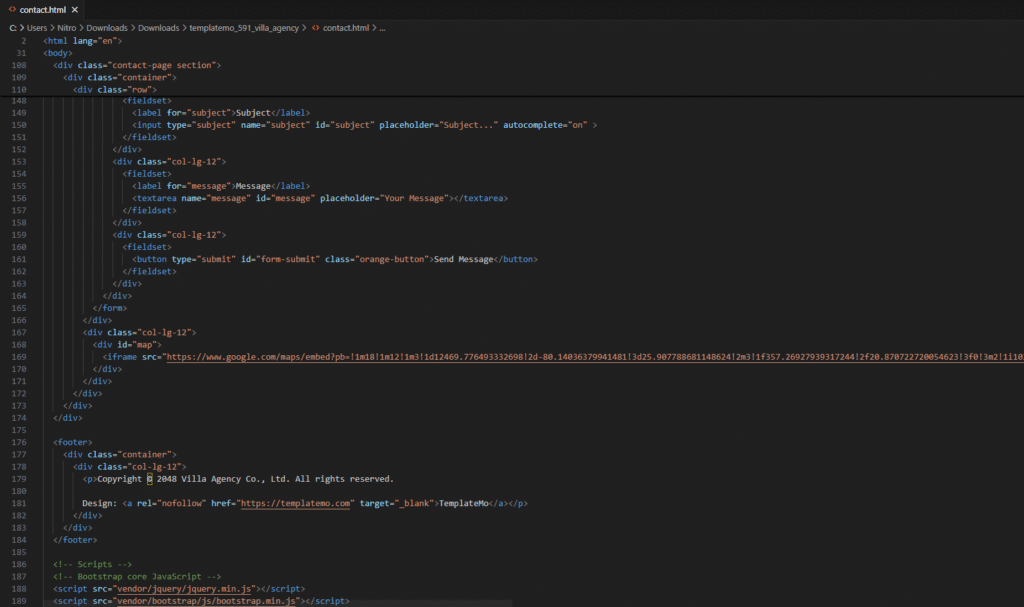1024x607 pixels.
Task: Click the Send Message button text
Action: (464, 259)
